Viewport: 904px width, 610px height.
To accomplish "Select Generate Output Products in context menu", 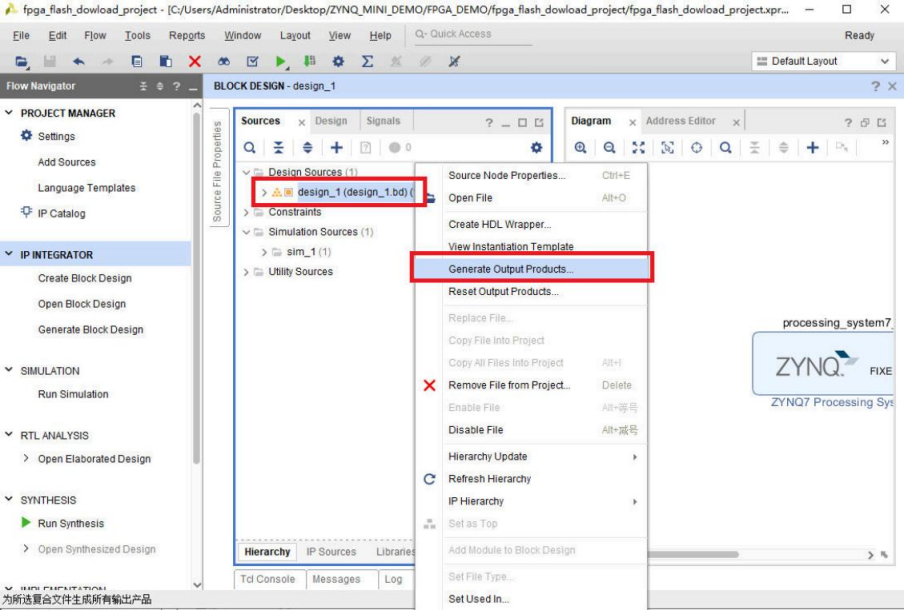I will point(510,269).
